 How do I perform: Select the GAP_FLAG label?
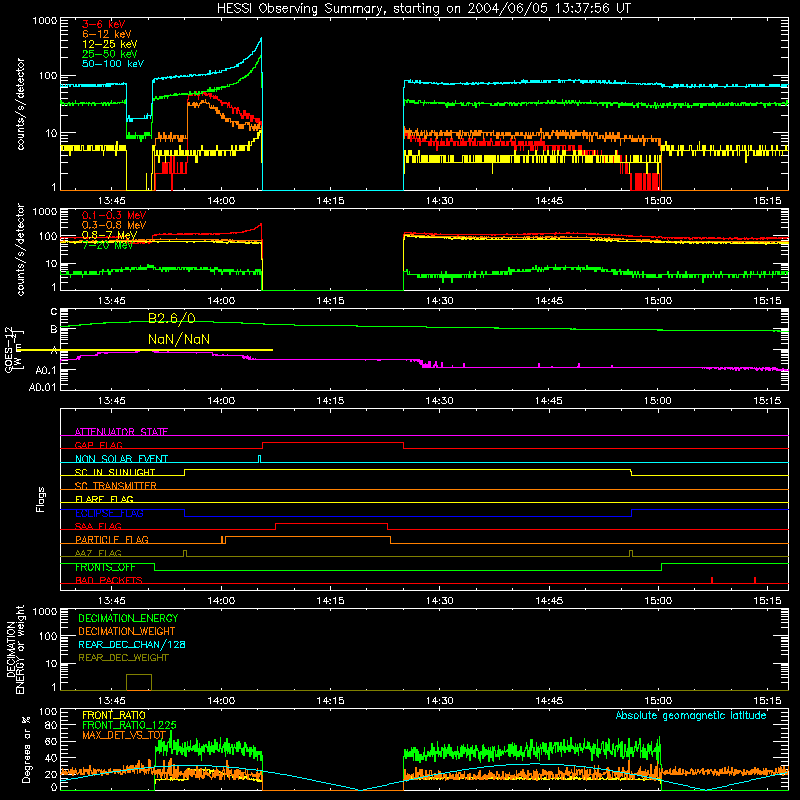tap(98, 445)
